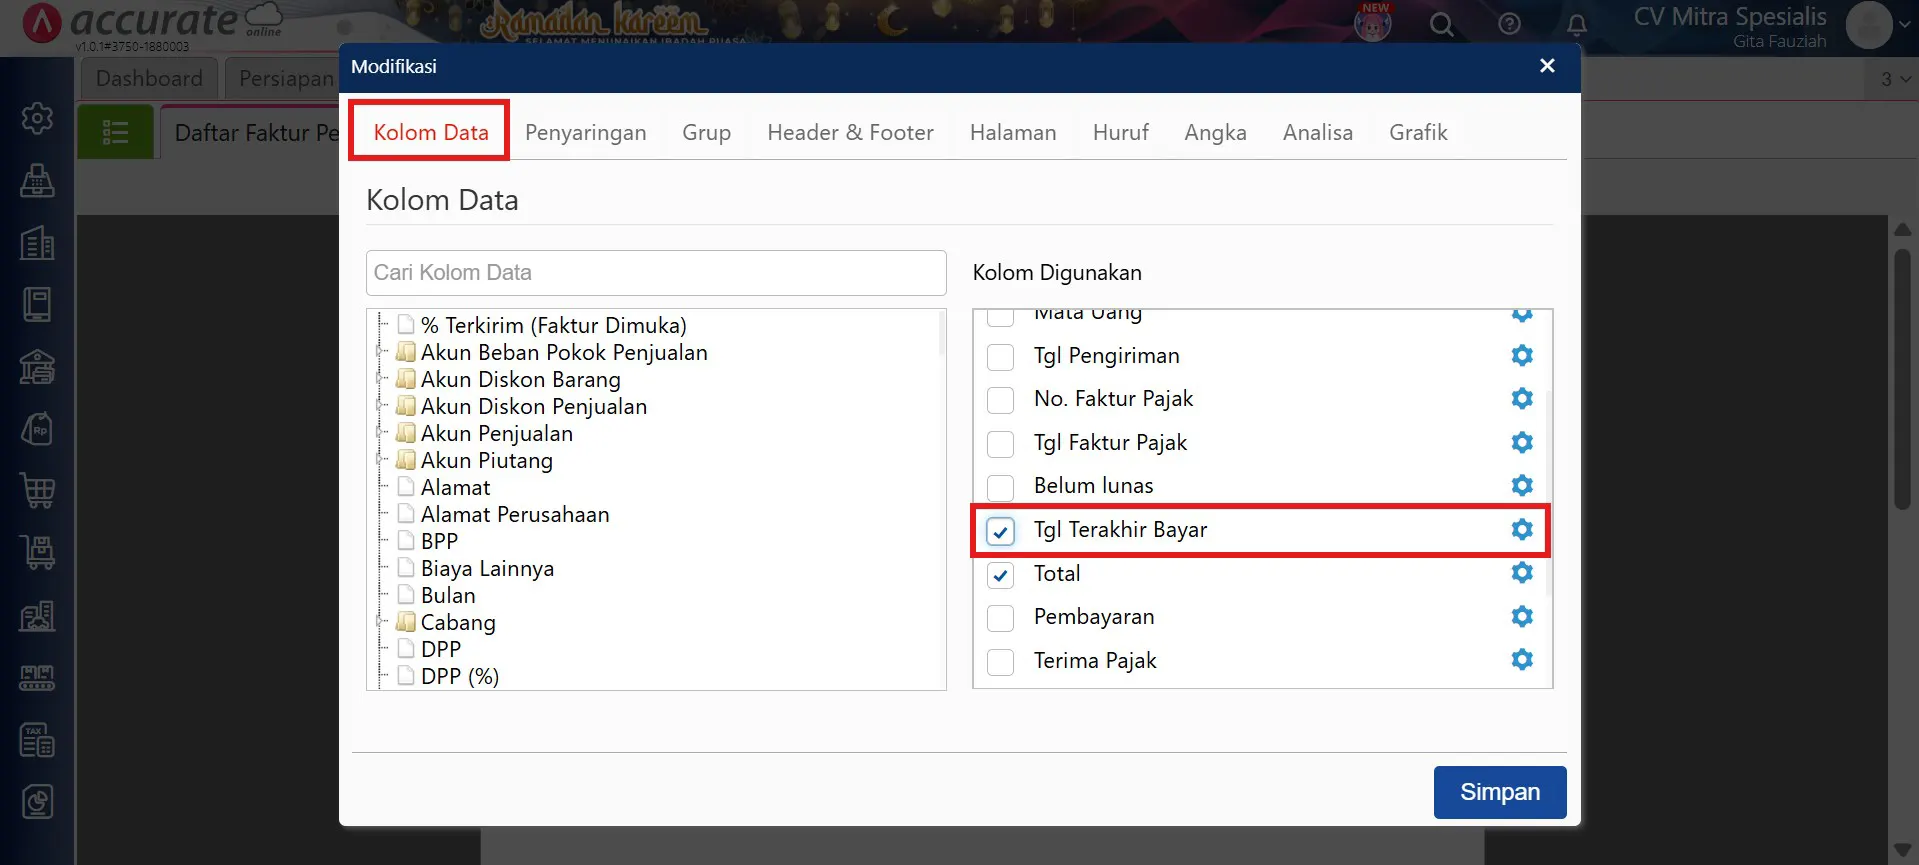The width and height of the screenshot is (1919, 865).
Task: Switch to the Huruf tab
Action: pyautogui.click(x=1120, y=132)
